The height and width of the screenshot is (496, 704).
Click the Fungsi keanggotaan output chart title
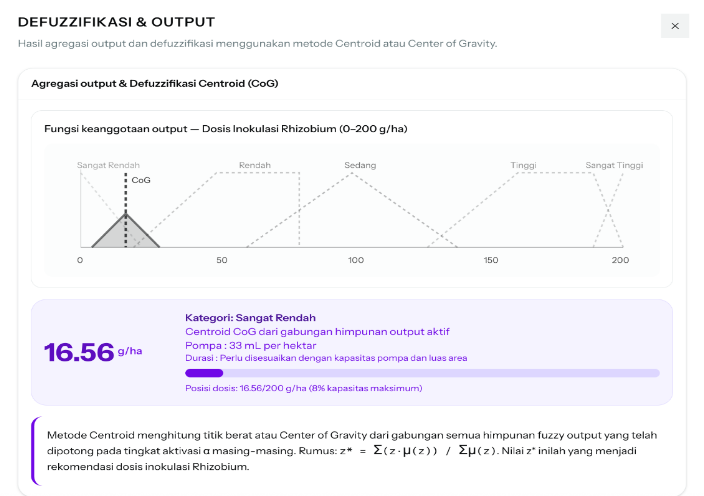pos(226,129)
